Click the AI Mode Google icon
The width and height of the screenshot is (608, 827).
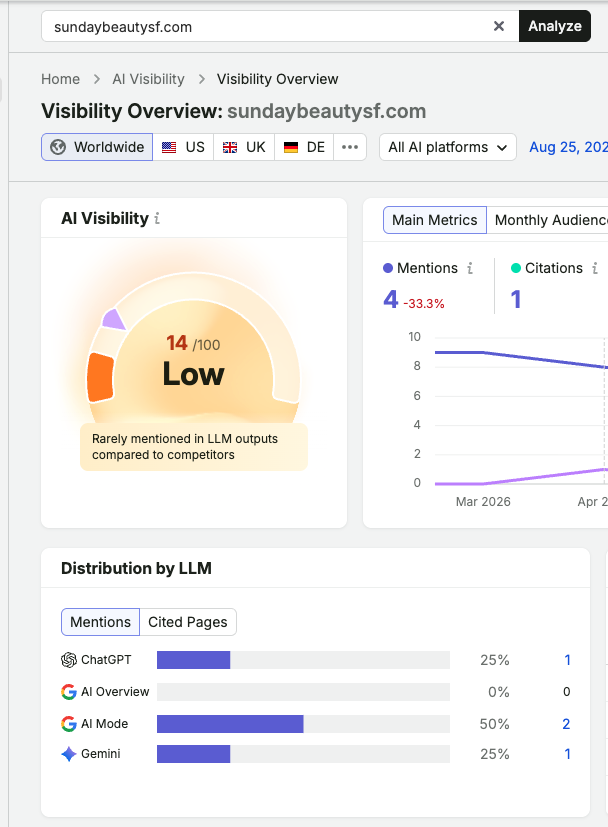point(69,724)
